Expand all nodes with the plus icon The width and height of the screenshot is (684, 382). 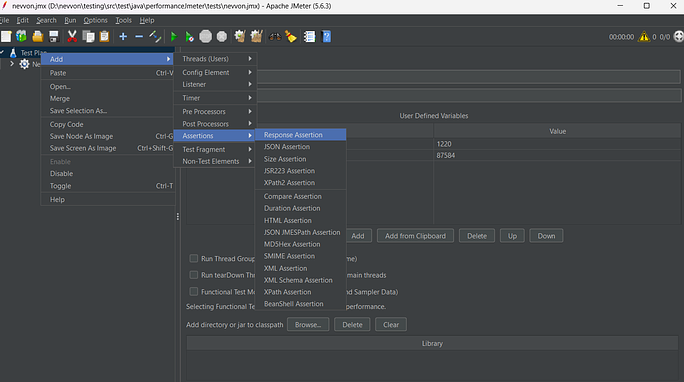click(123, 37)
